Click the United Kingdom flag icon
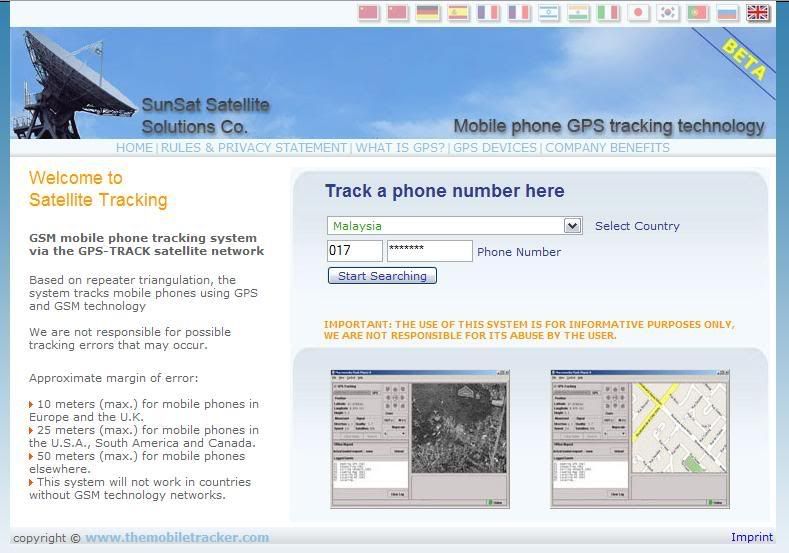789x553 pixels. tap(757, 12)
